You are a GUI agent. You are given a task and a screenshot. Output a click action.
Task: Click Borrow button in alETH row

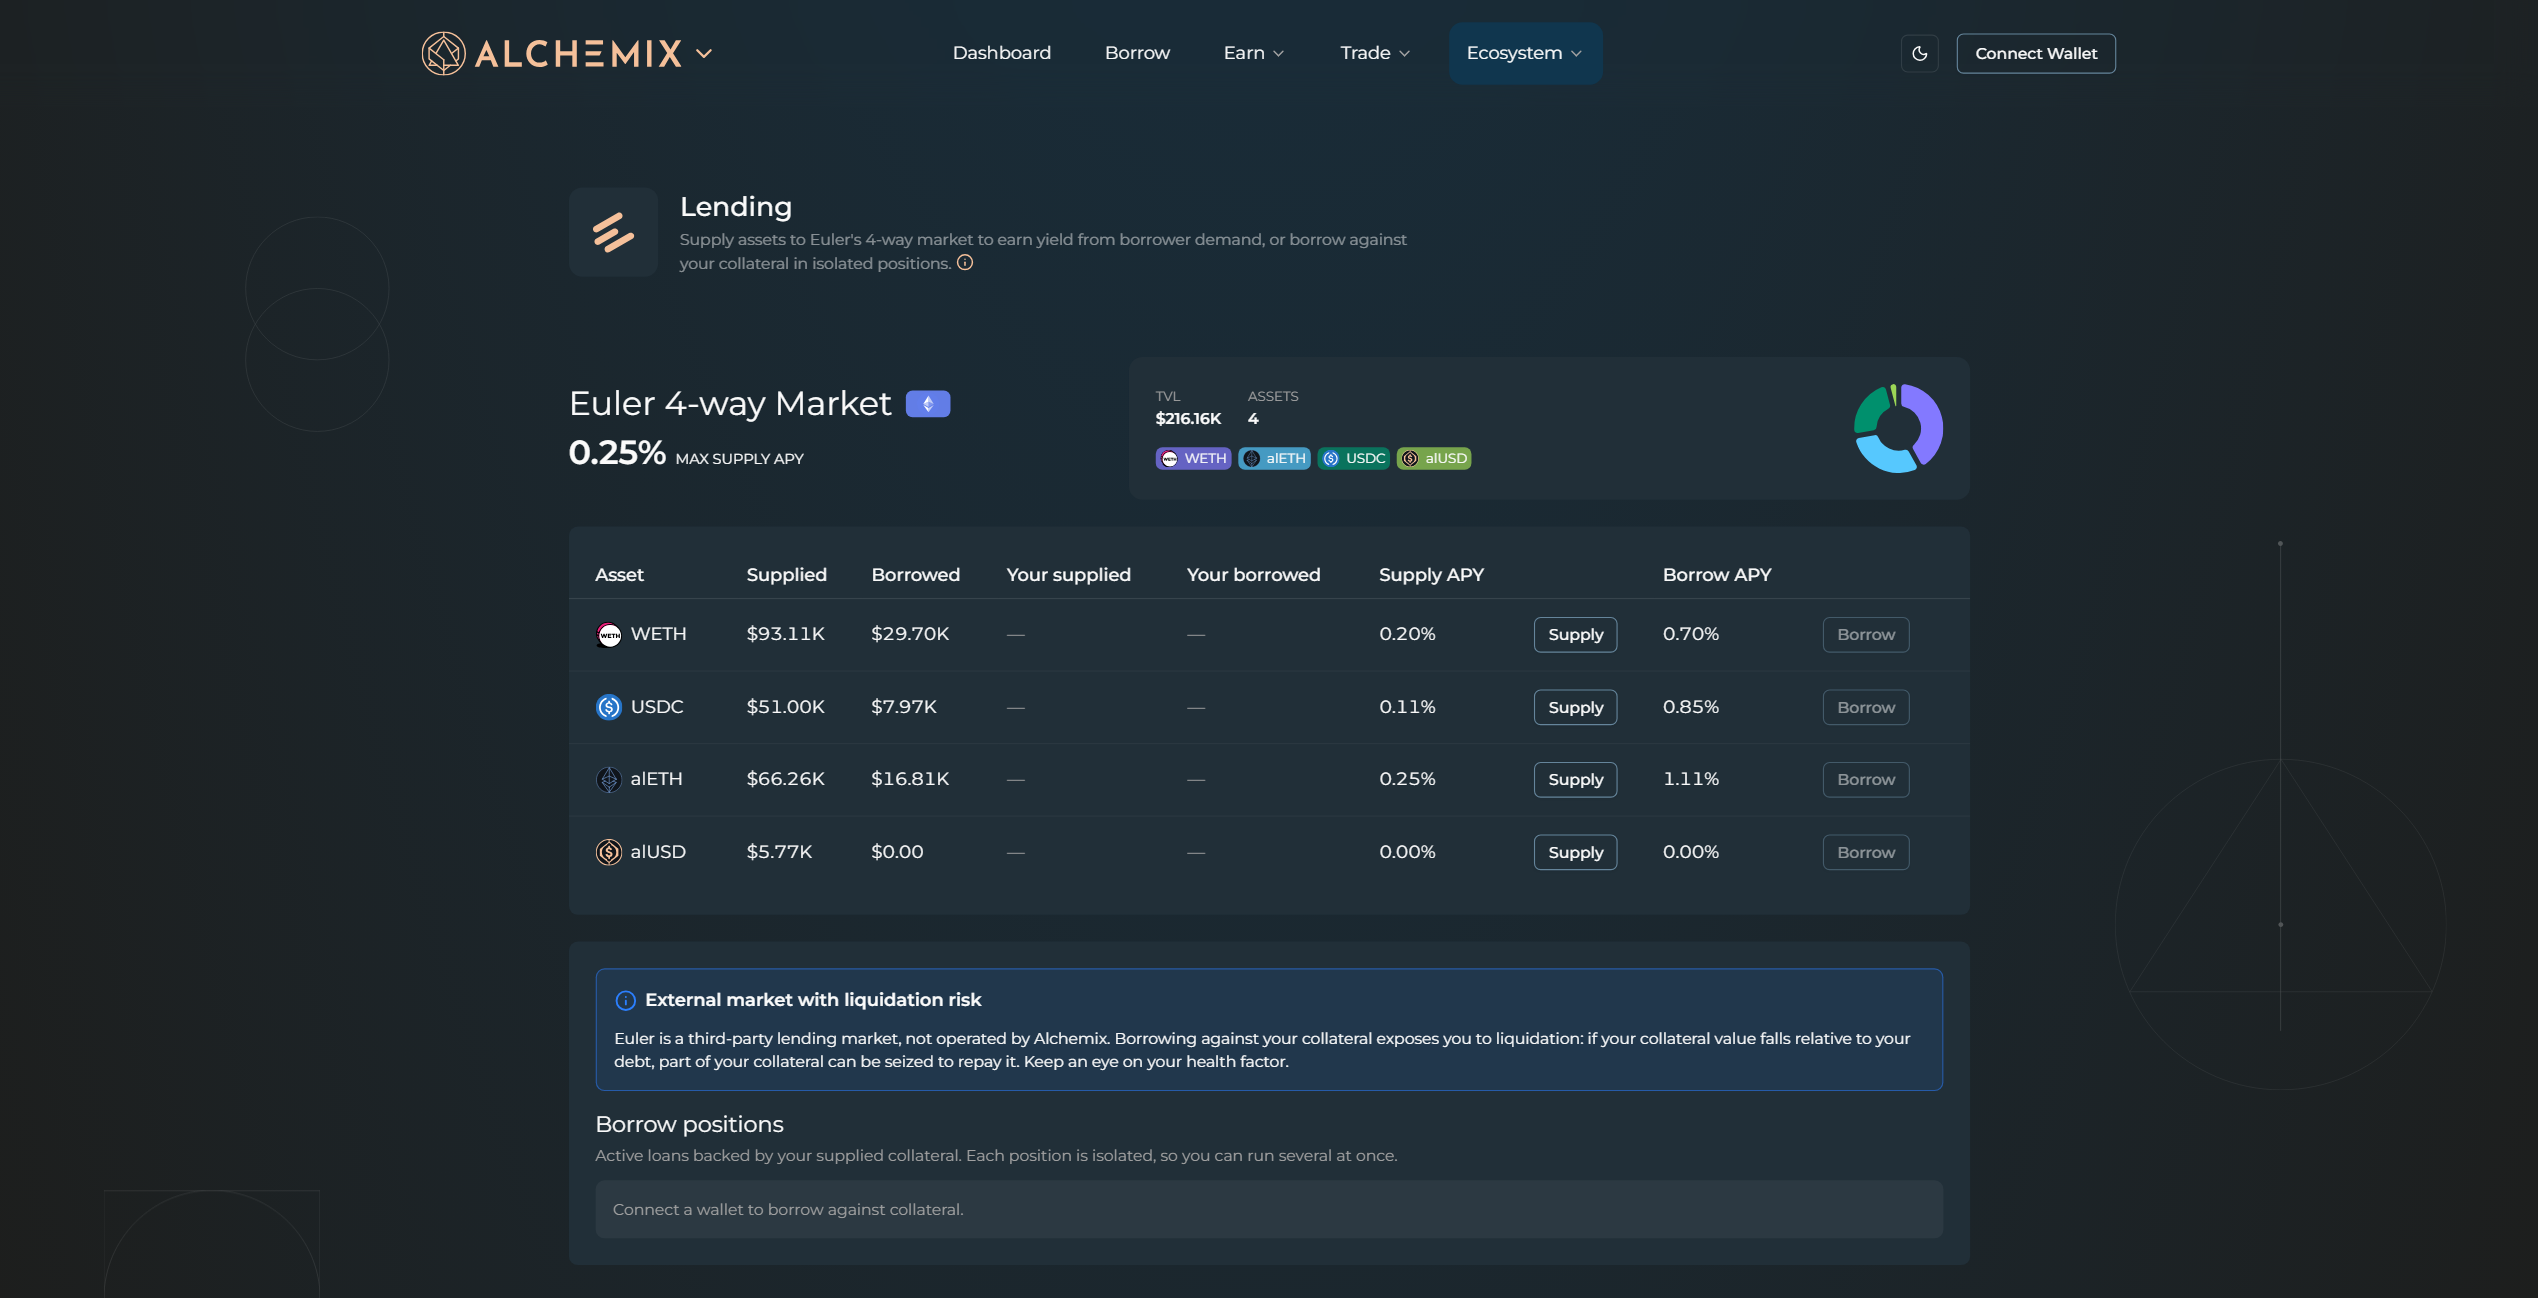click(x=1865, y=780)
